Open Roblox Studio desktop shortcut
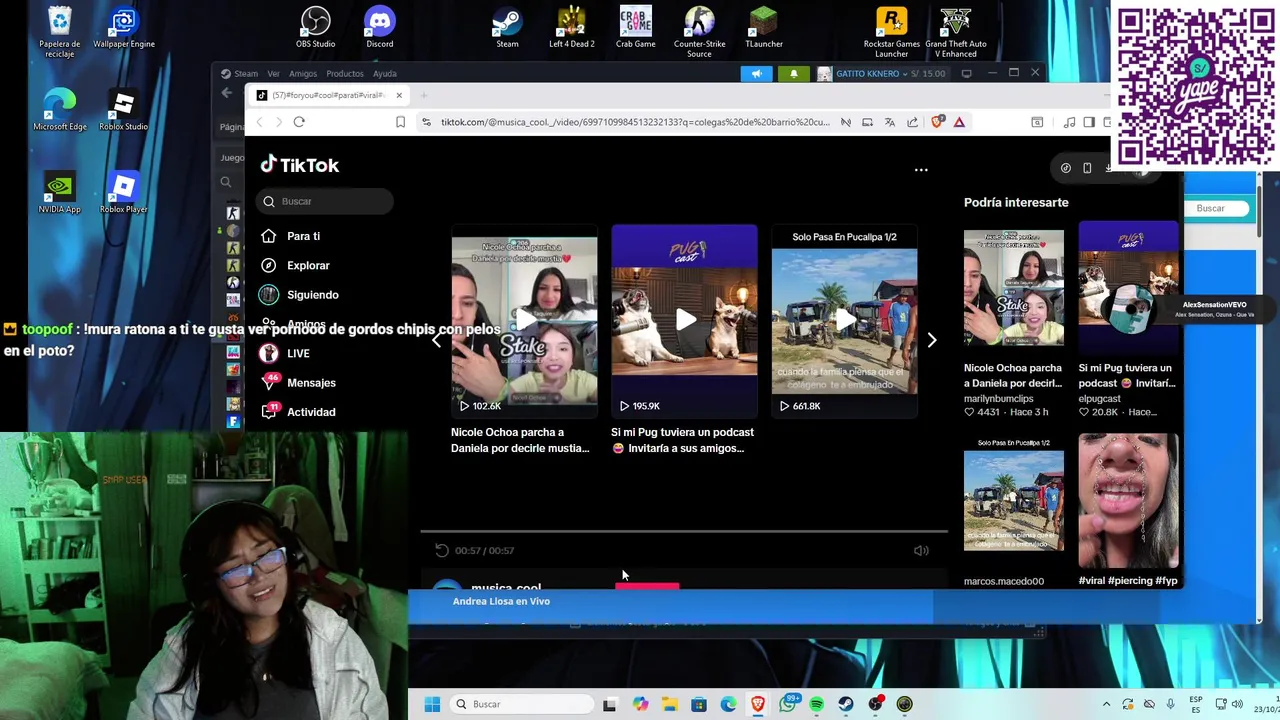 pos(123,110)
